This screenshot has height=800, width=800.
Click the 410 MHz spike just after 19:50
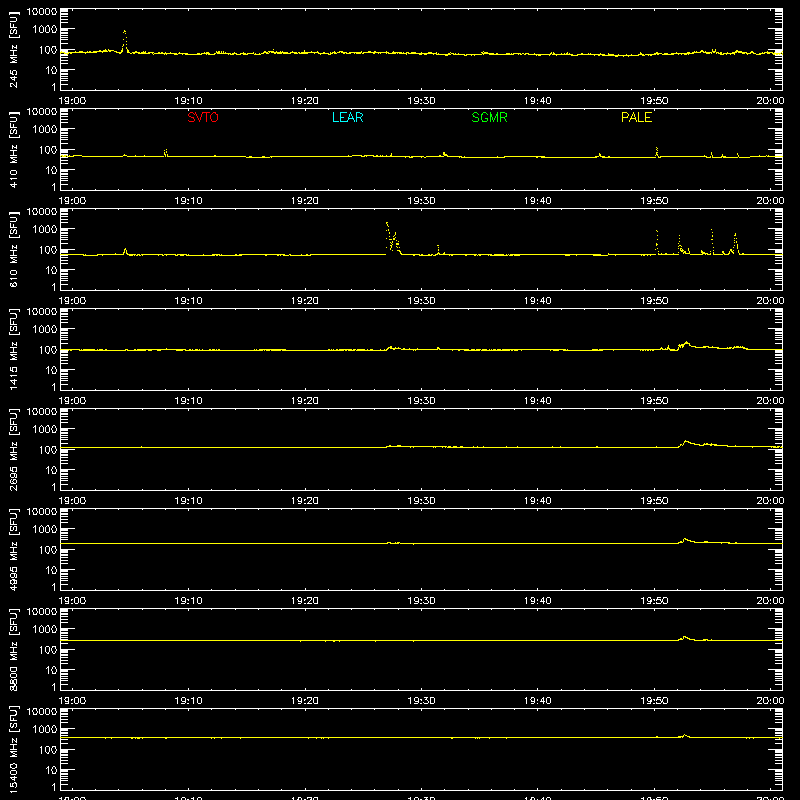[x=657, y=152]
